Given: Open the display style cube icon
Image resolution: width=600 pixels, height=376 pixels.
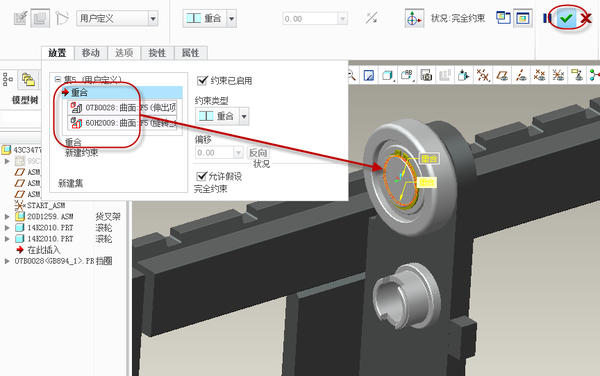Looking at the screenshot, I should (388, 75).
